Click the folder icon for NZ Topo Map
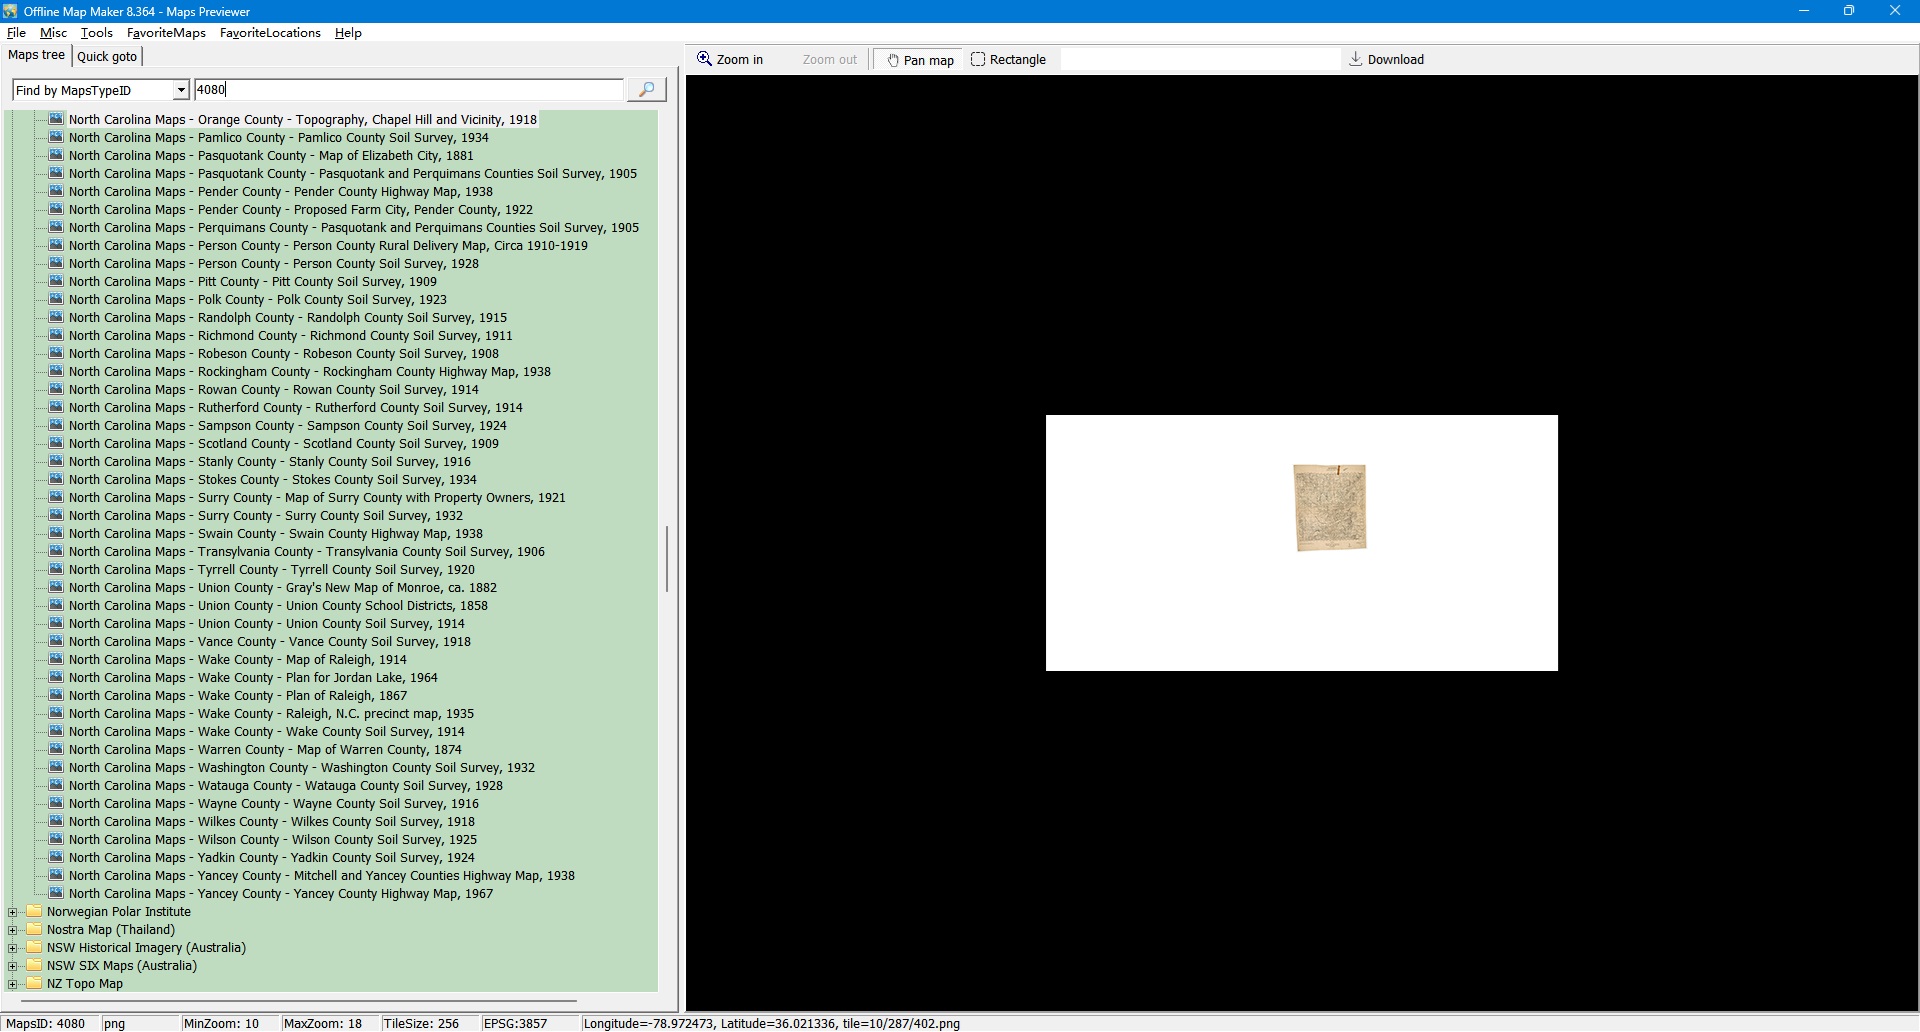The image size is (1920, 1032). 34,984
